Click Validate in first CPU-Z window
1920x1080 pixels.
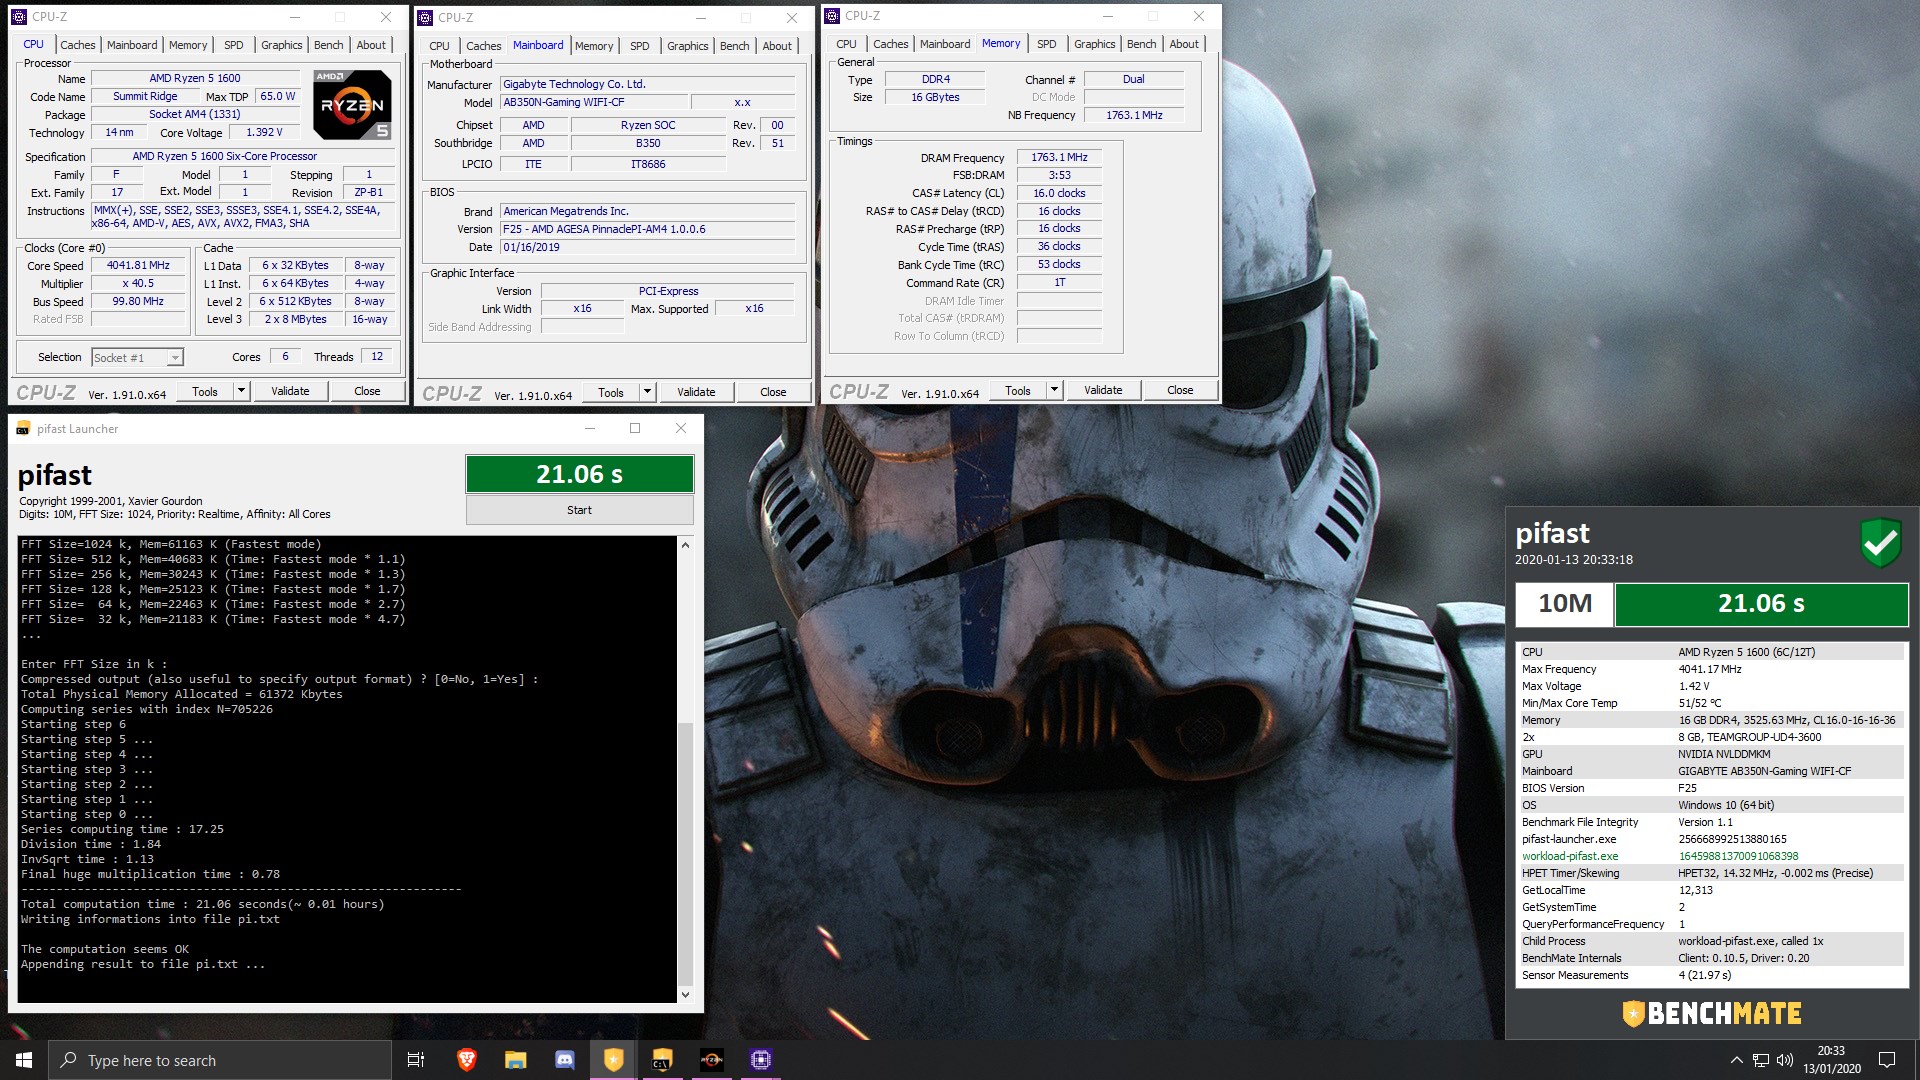click(290, 391)
